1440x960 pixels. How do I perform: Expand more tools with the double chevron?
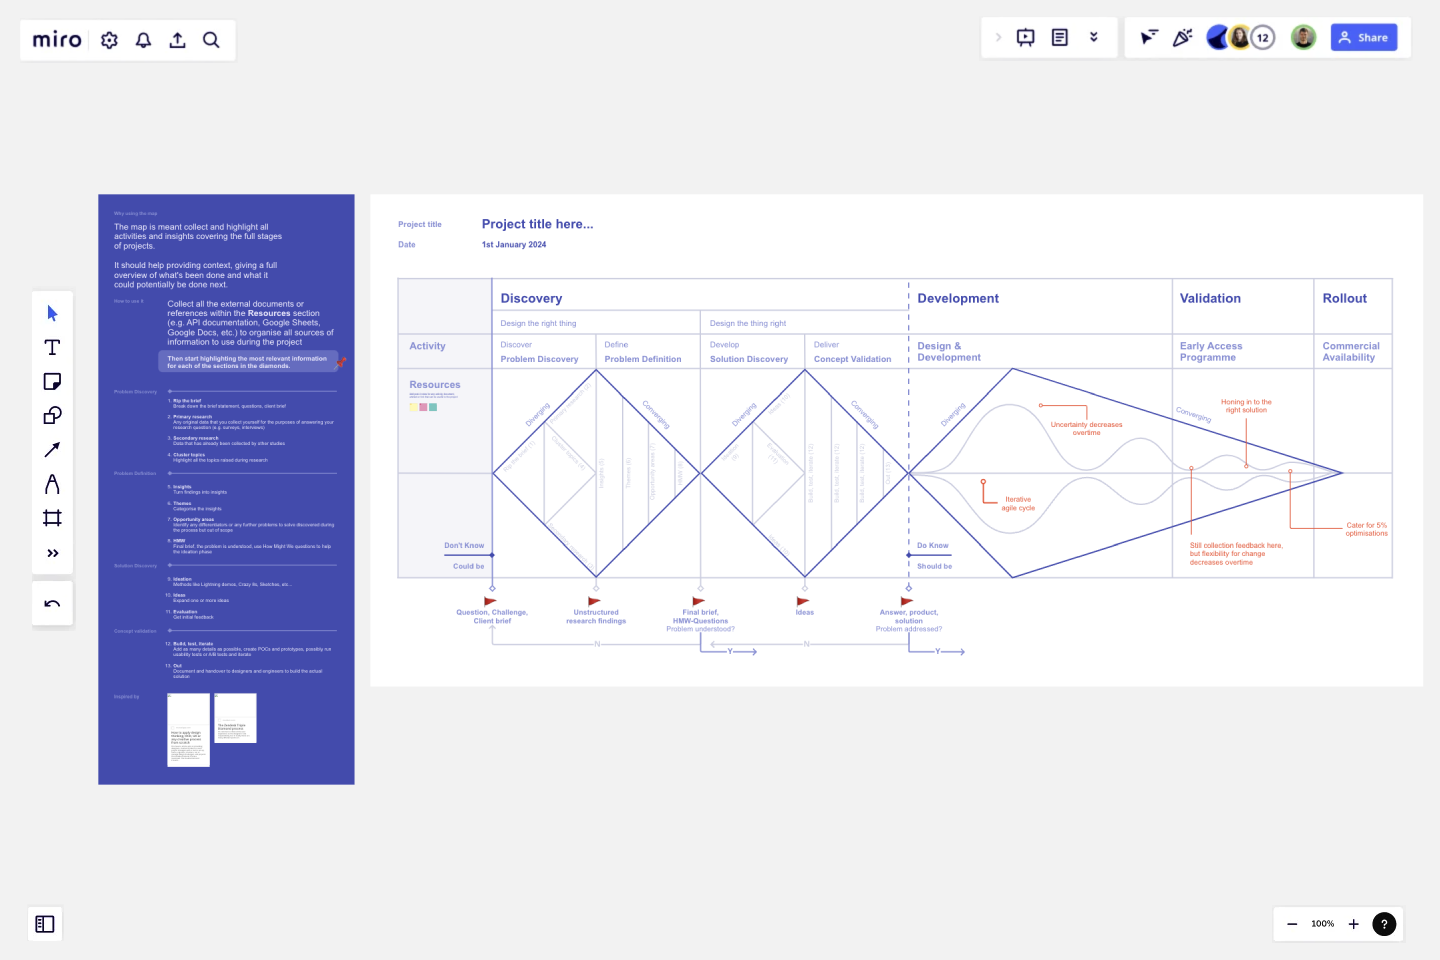pos(52,552)
